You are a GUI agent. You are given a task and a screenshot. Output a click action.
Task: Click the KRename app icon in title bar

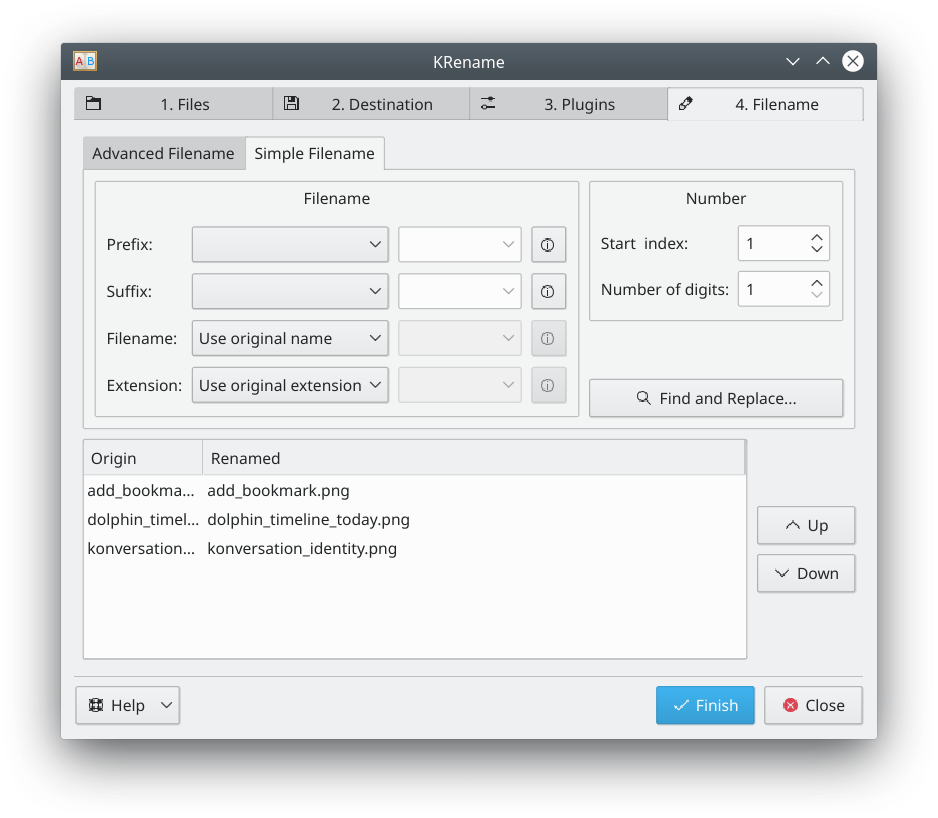point(85,61)
